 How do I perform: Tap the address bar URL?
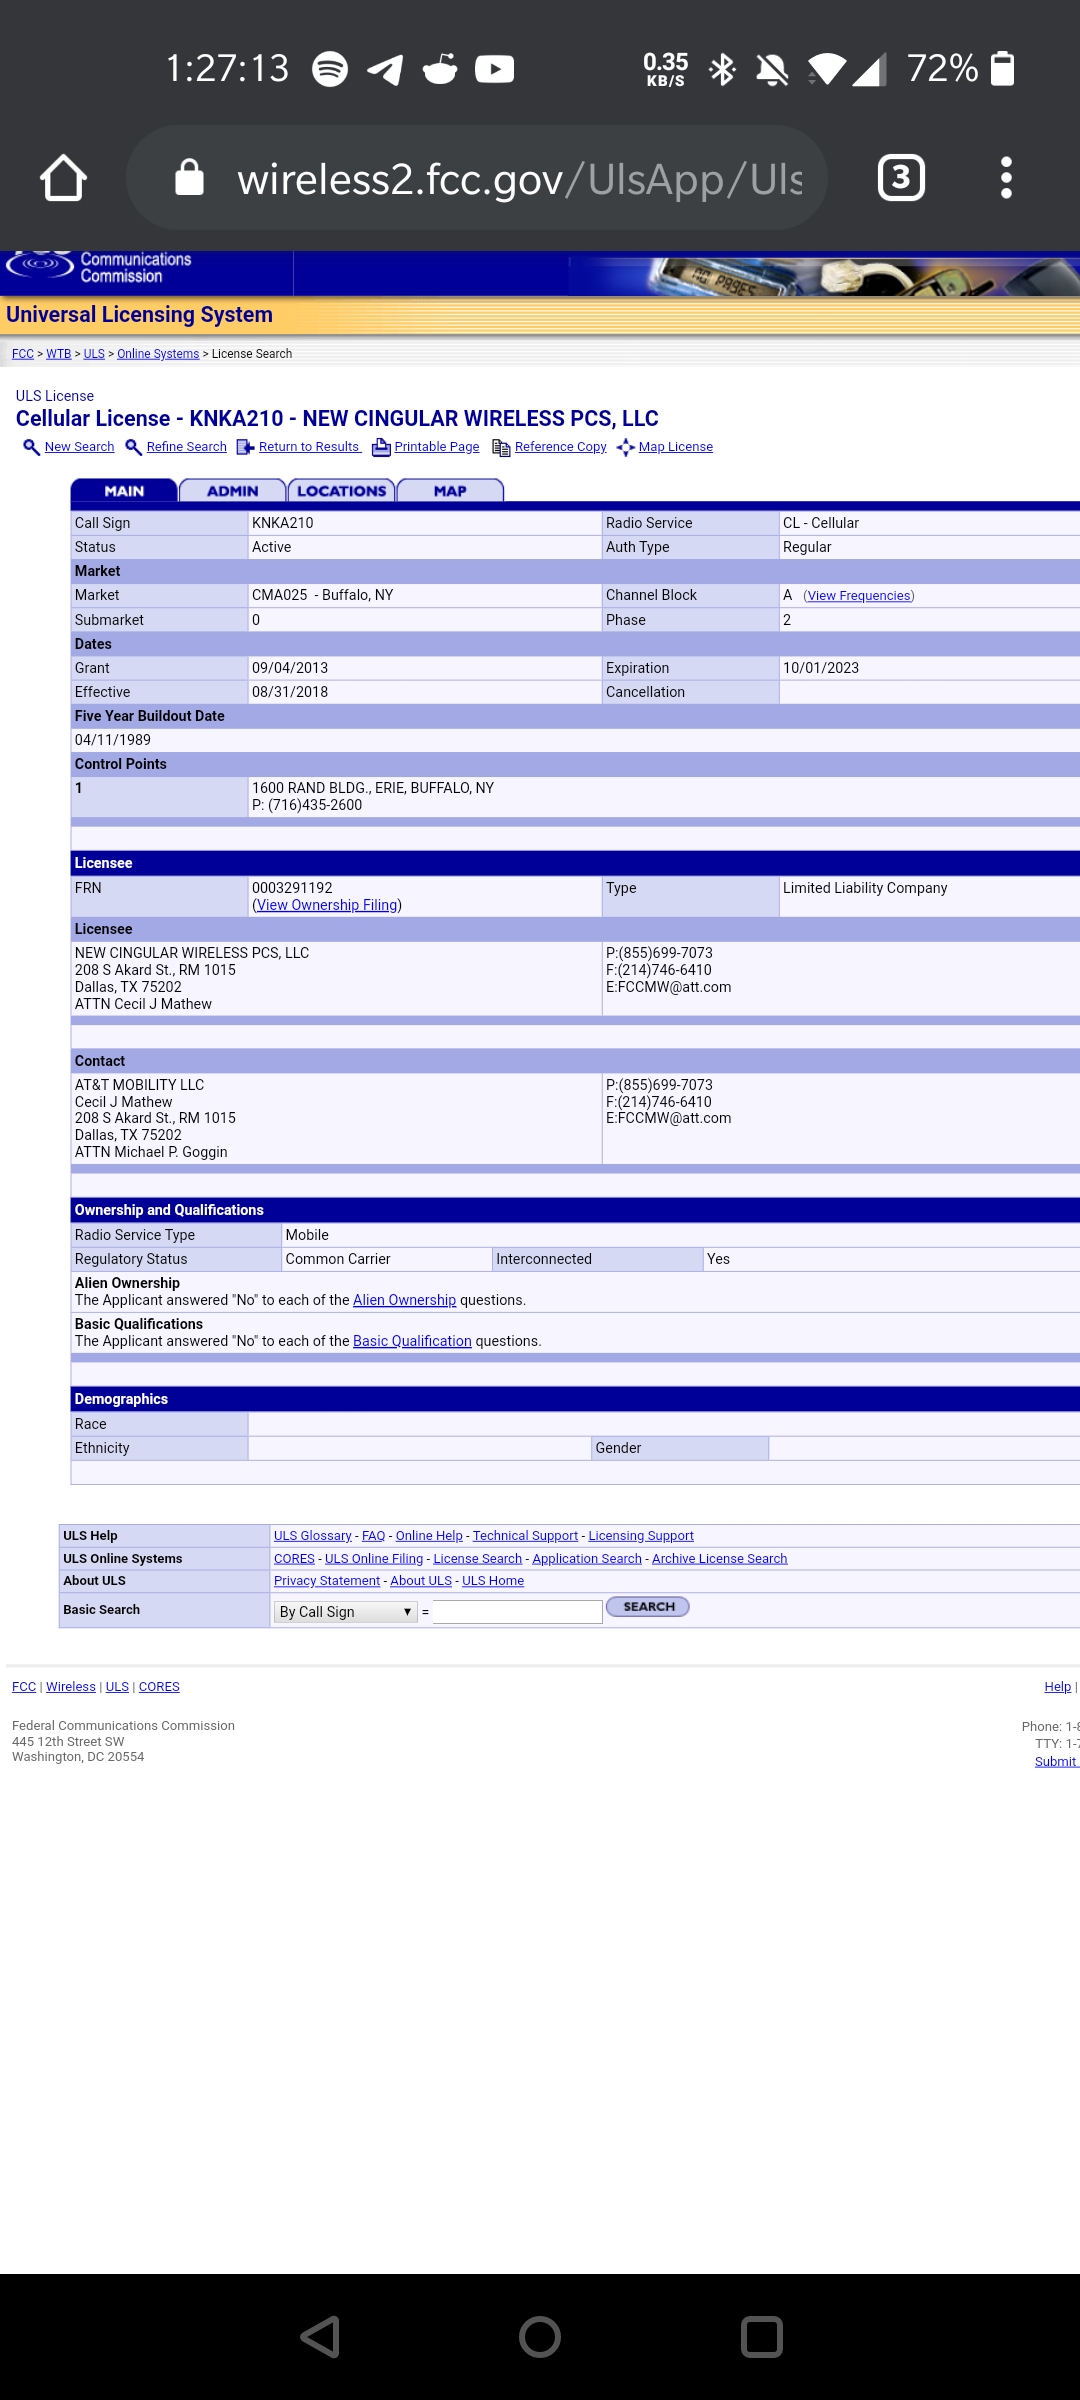click(x=520, y=179)
